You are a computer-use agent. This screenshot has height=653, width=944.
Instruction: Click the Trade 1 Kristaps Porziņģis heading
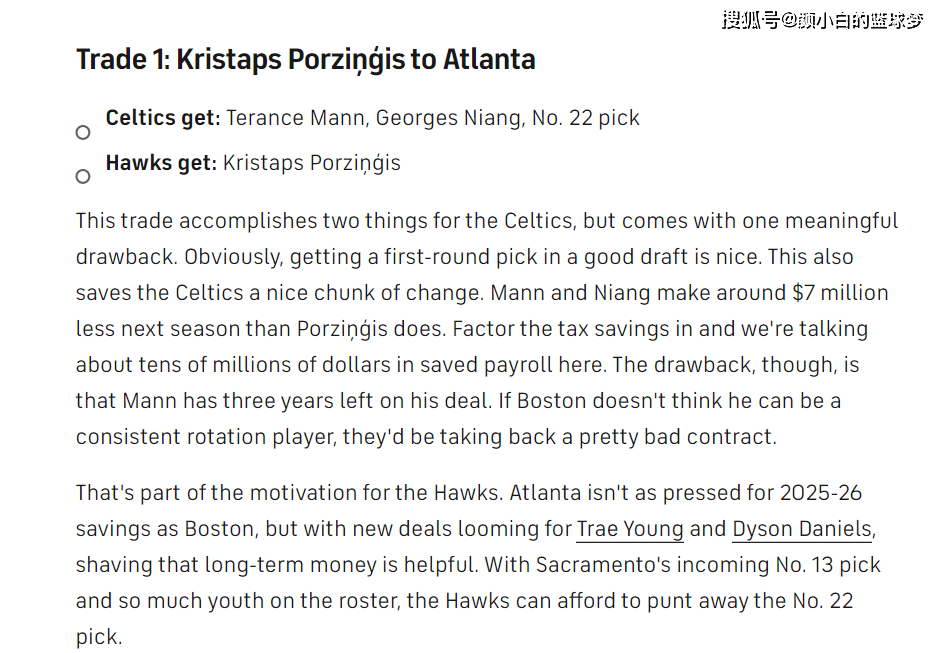306,60
